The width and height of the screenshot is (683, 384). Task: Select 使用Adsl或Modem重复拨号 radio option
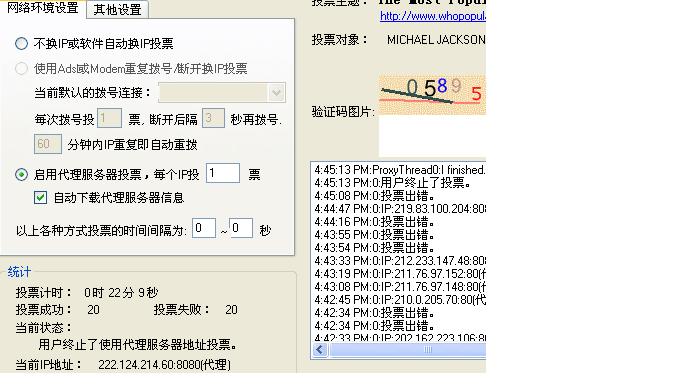click(21, 68)
